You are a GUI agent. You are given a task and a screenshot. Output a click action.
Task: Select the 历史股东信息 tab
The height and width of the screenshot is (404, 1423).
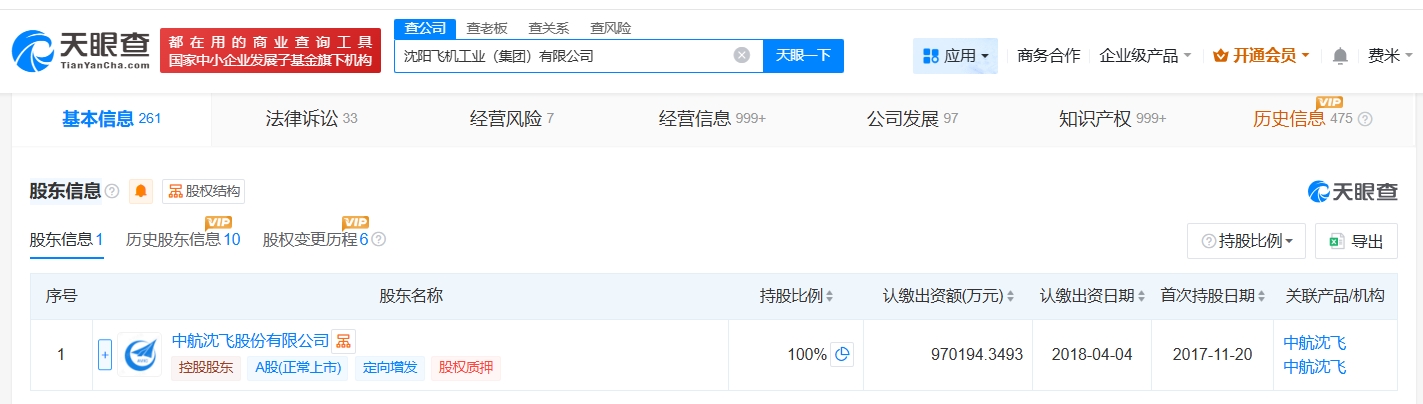(182, 240)
